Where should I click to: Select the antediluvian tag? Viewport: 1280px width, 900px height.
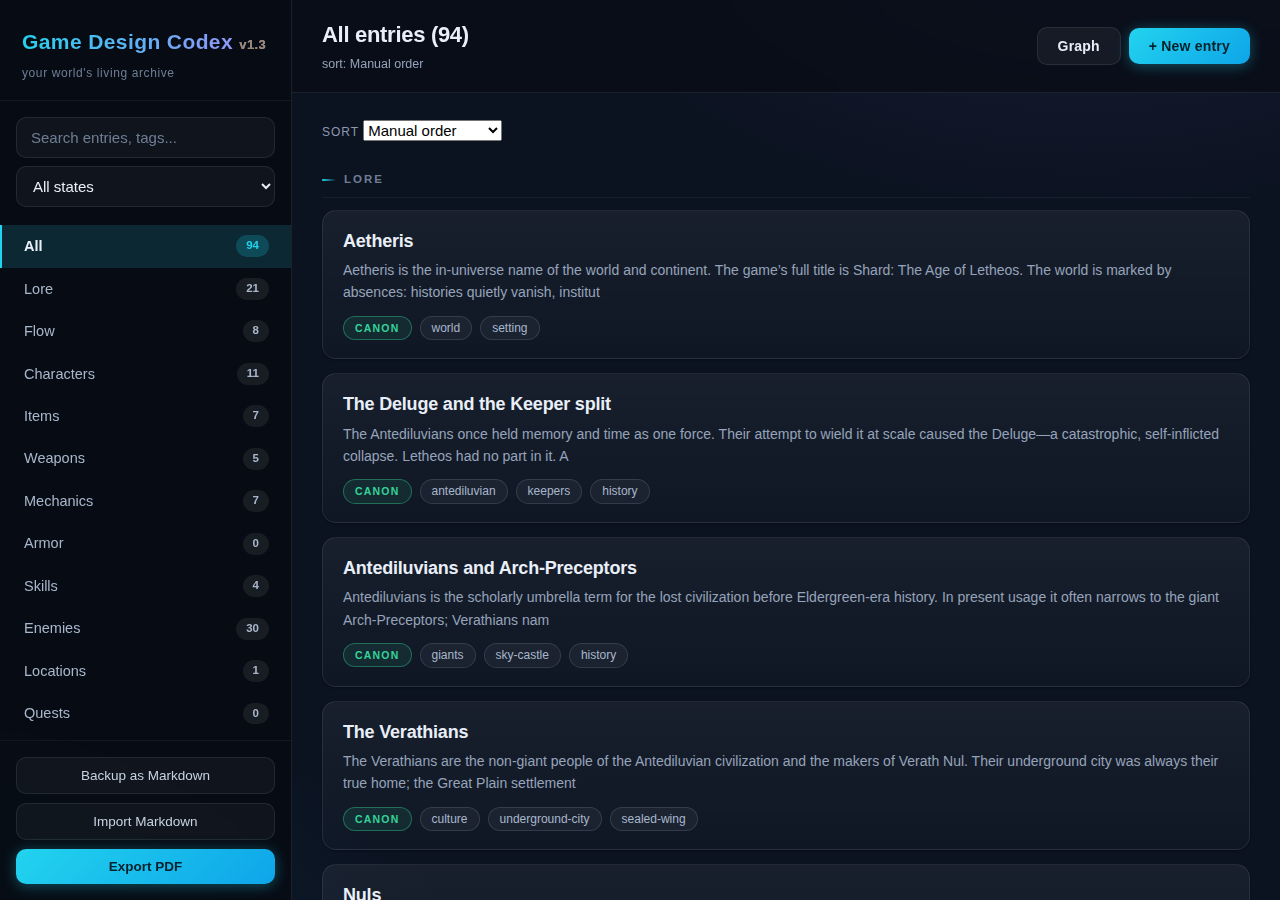[464, 491]
